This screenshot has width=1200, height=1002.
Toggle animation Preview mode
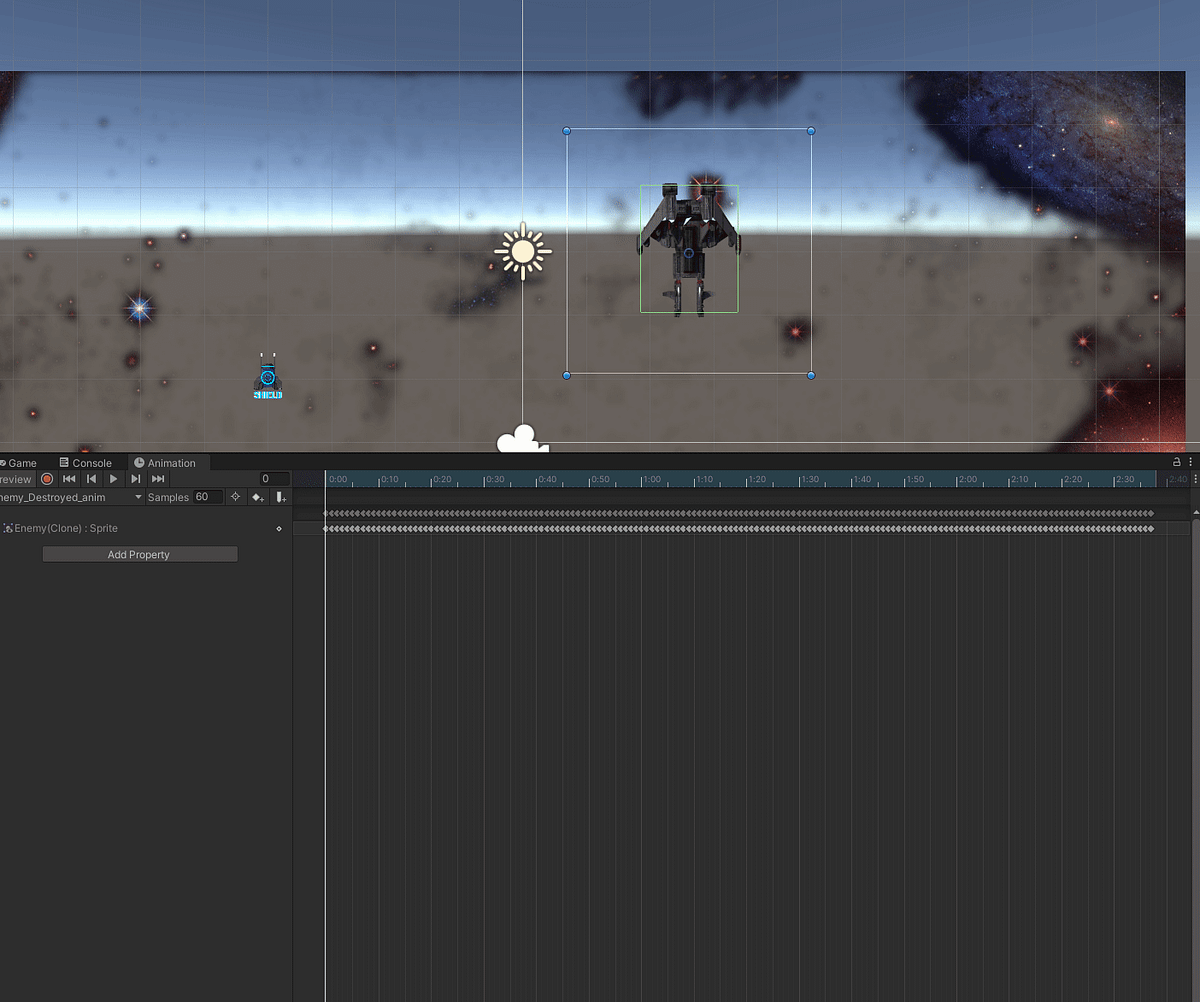coord(14,479)
